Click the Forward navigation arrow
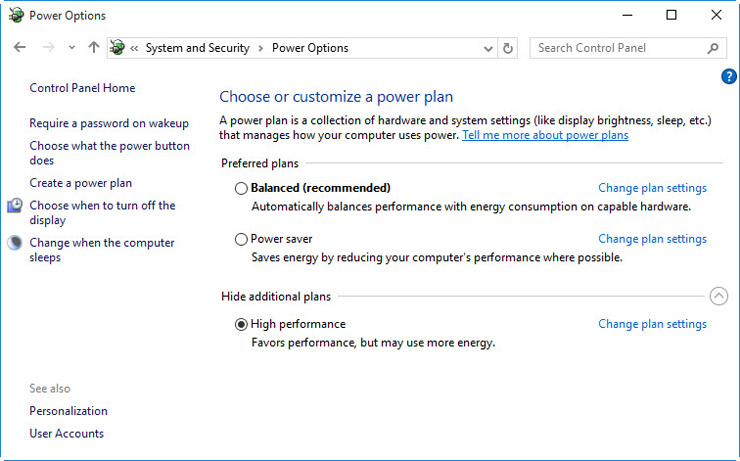This screenshot has width=740, height=461. click(x=48, y=47)
